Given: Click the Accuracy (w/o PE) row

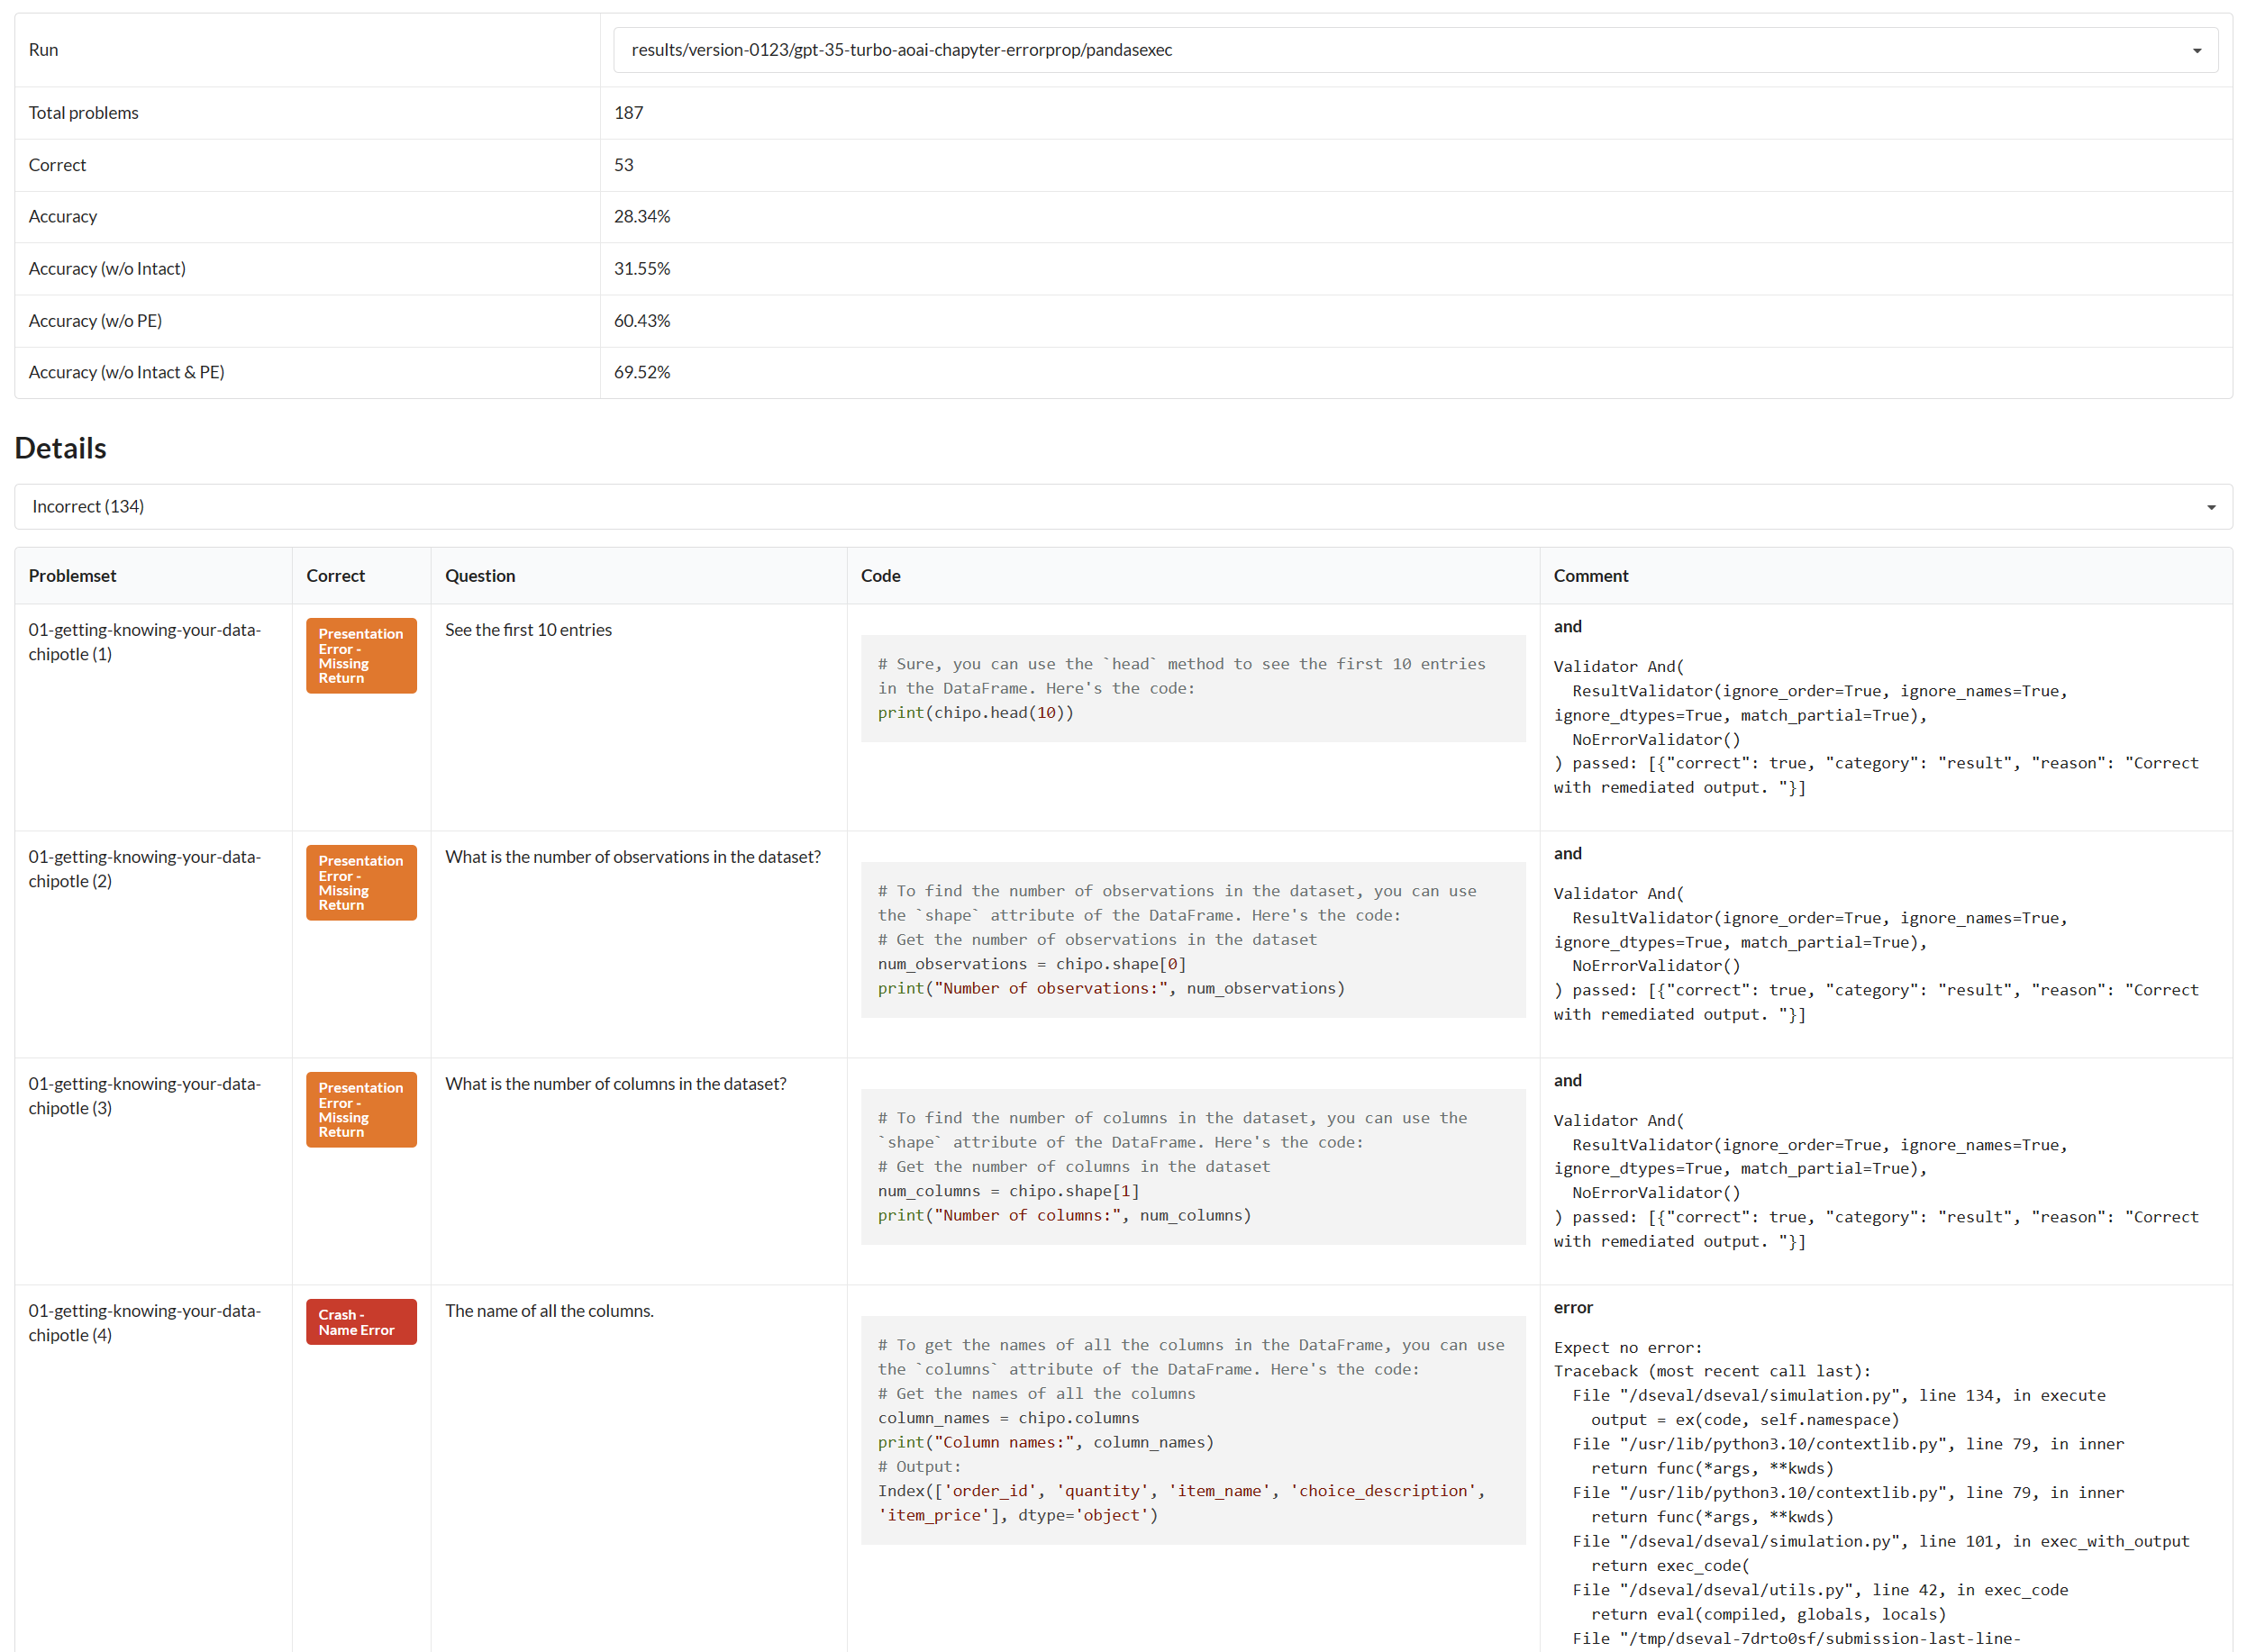Looking at the screenshot, I should pyautogui.click(x=95, y=321).
